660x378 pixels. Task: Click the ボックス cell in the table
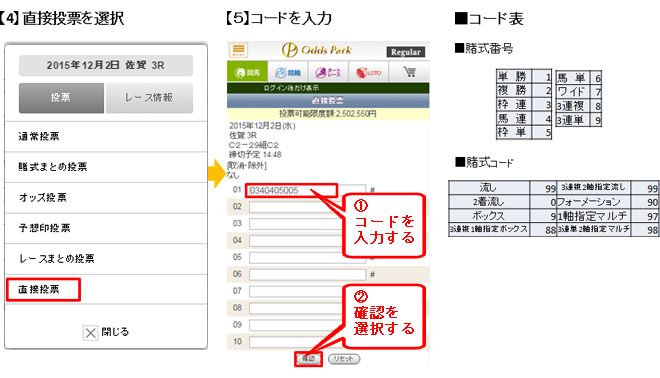tap(489, 216)
